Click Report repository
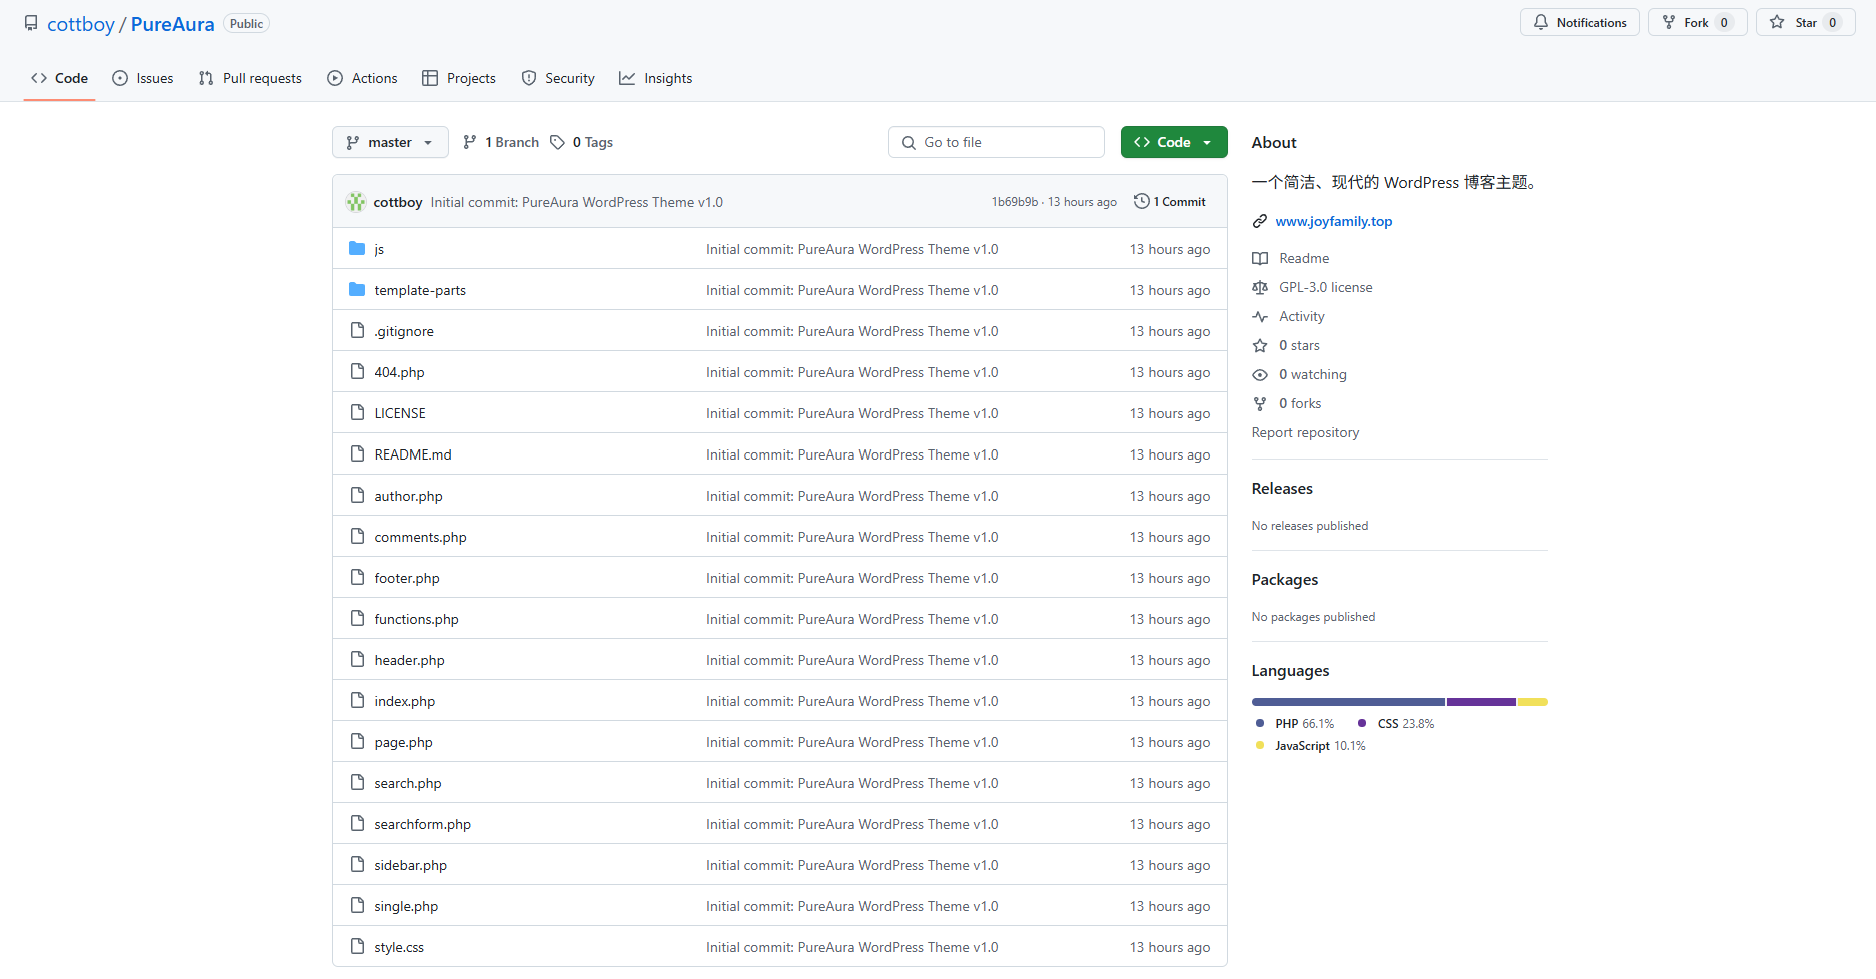Viewport: 1876px width, 979px height. (x=1305, y=432)
